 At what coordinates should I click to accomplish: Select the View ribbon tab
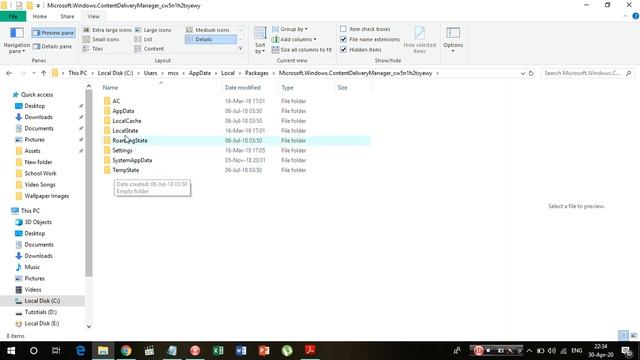[x=93, y=16]
